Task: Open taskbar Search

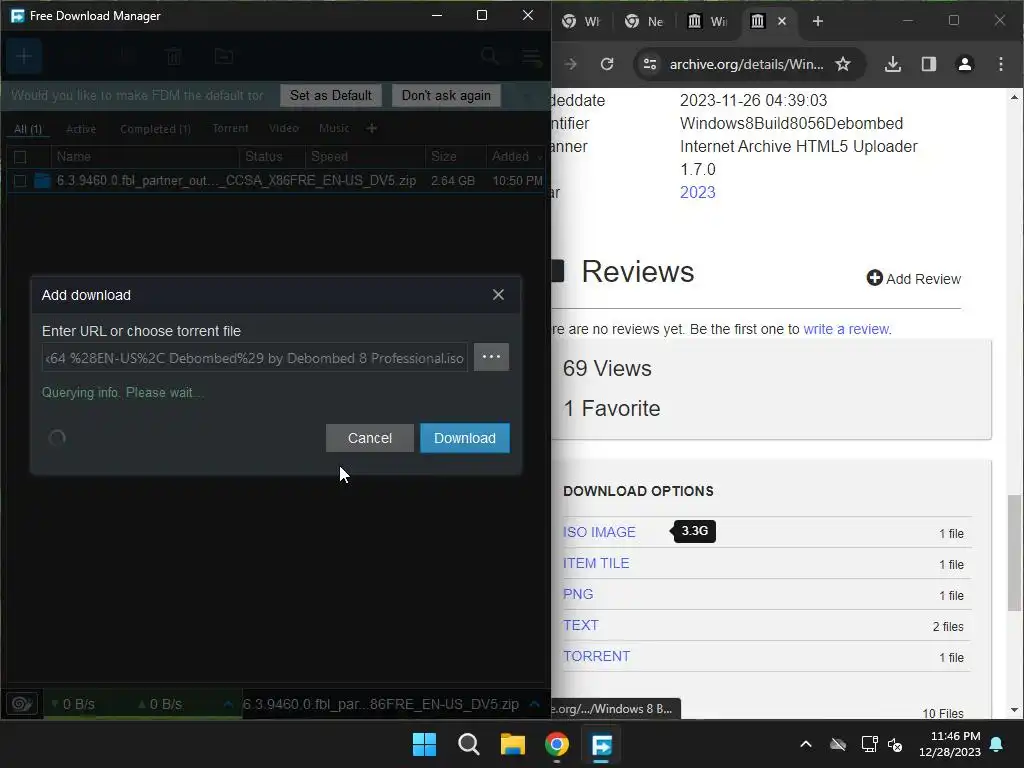Action: (468, 744)
